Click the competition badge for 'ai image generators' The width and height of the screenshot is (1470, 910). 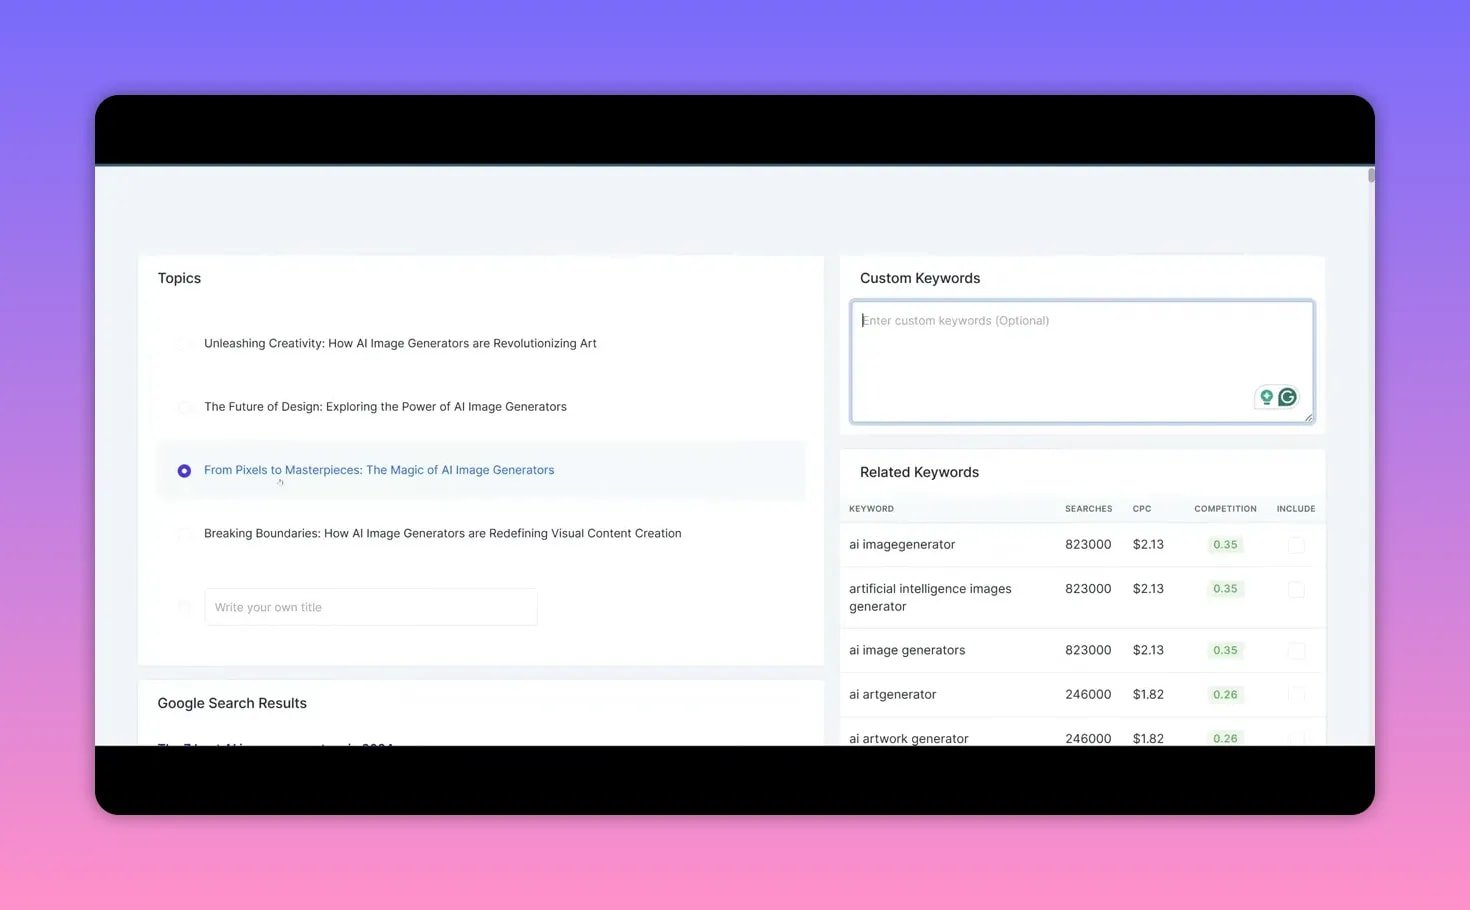tap(1225, 650)
